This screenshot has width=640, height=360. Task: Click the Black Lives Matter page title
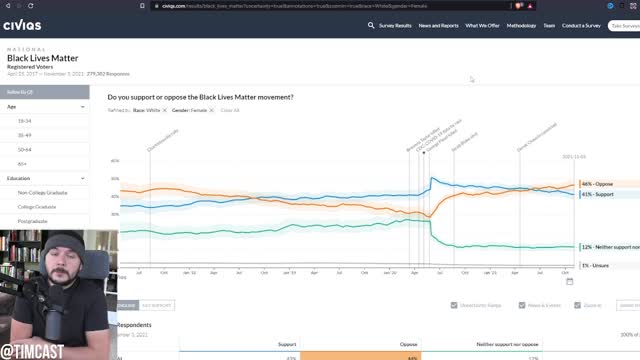click(42, 58)
